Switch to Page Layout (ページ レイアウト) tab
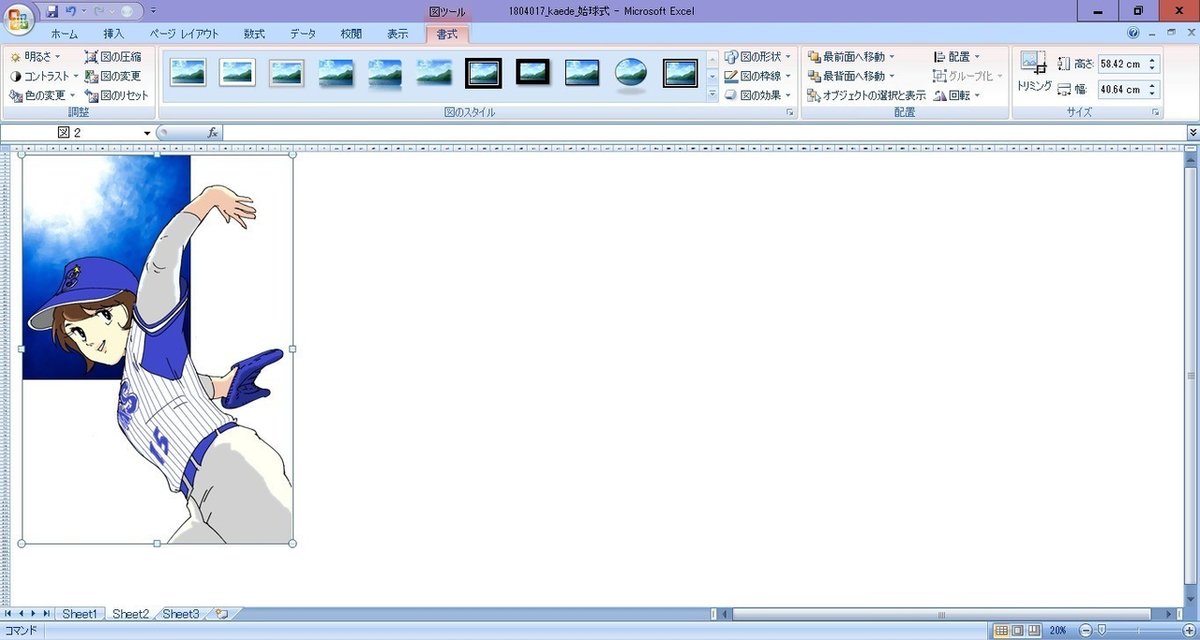The image size is (1200, 640). (184, 34)
